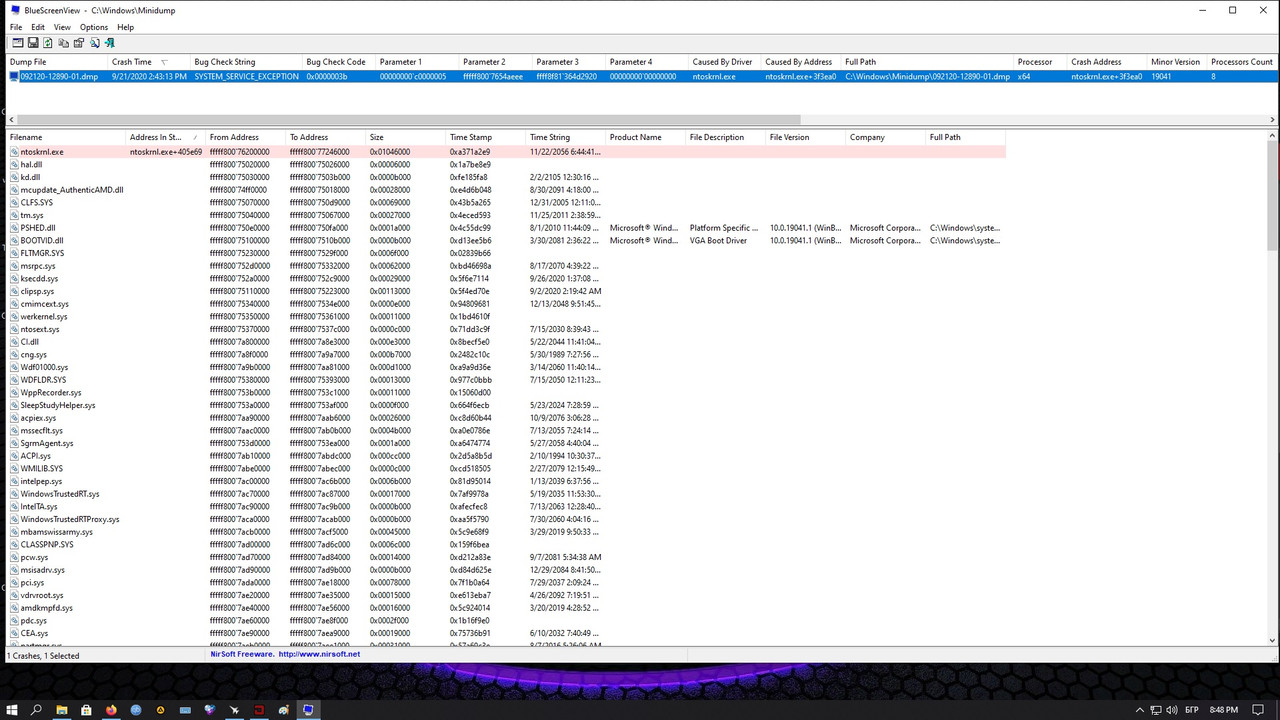Sort lower pane by Filename header
The image size is (1280, 720).
click(x=66, y=137)
